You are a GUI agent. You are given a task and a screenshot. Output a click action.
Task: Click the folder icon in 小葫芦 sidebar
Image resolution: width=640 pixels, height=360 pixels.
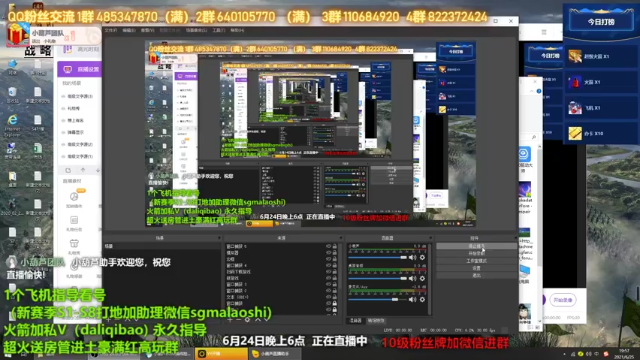click(x=68, y=170)
